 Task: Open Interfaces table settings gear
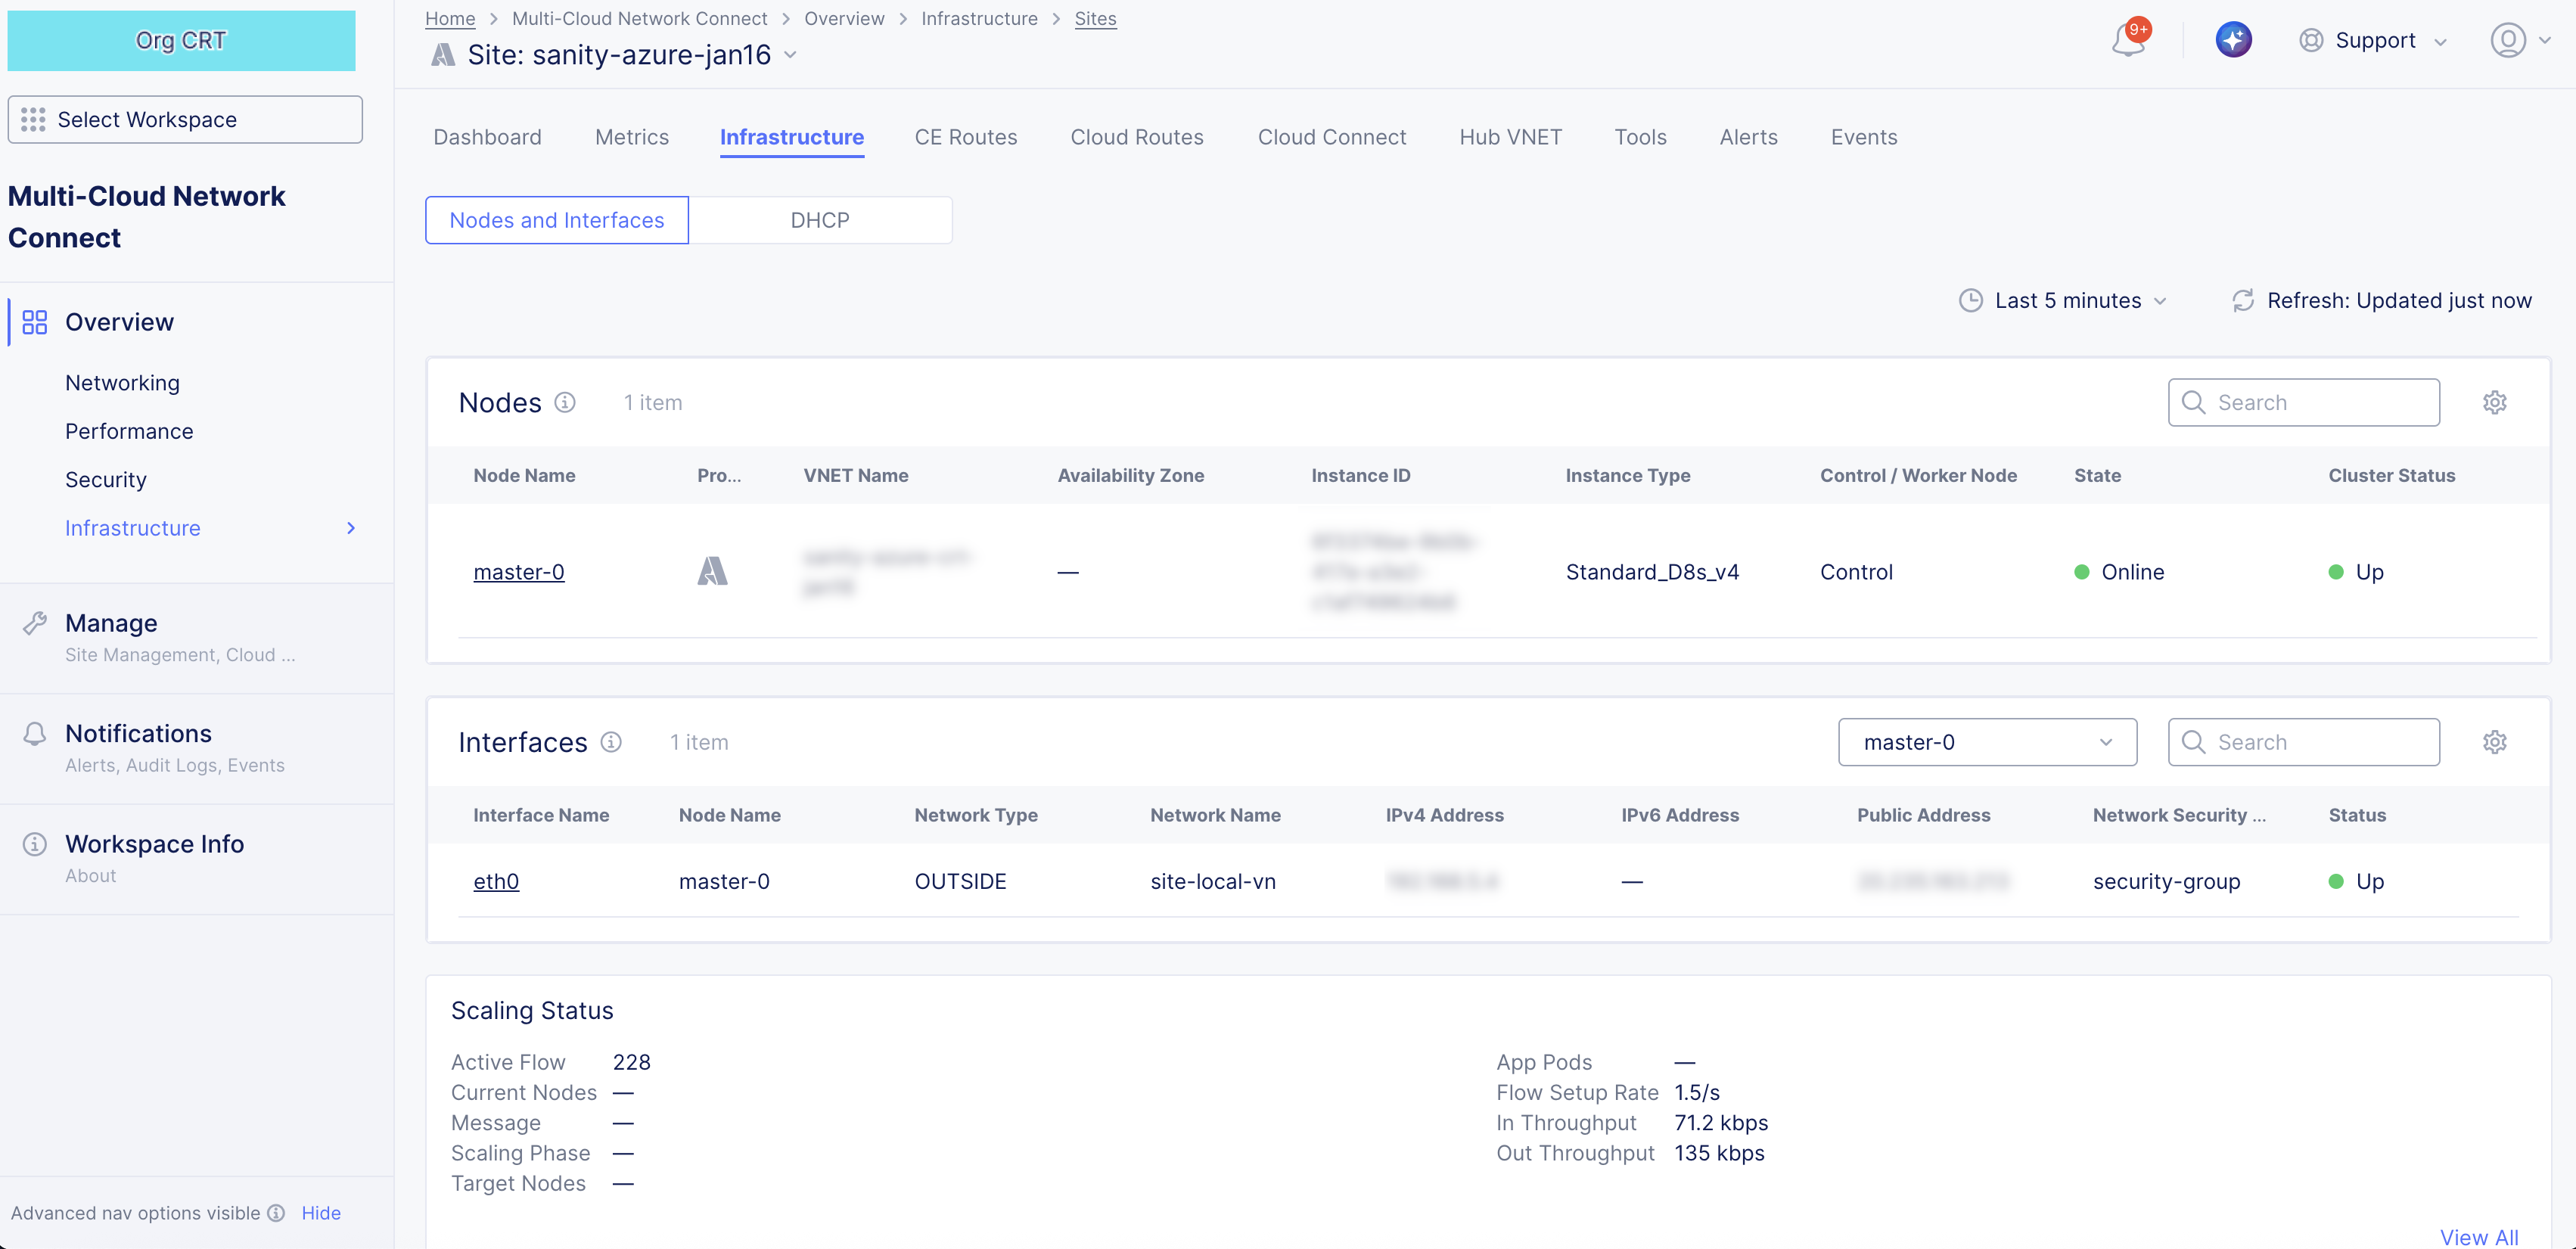(2494, 742)
